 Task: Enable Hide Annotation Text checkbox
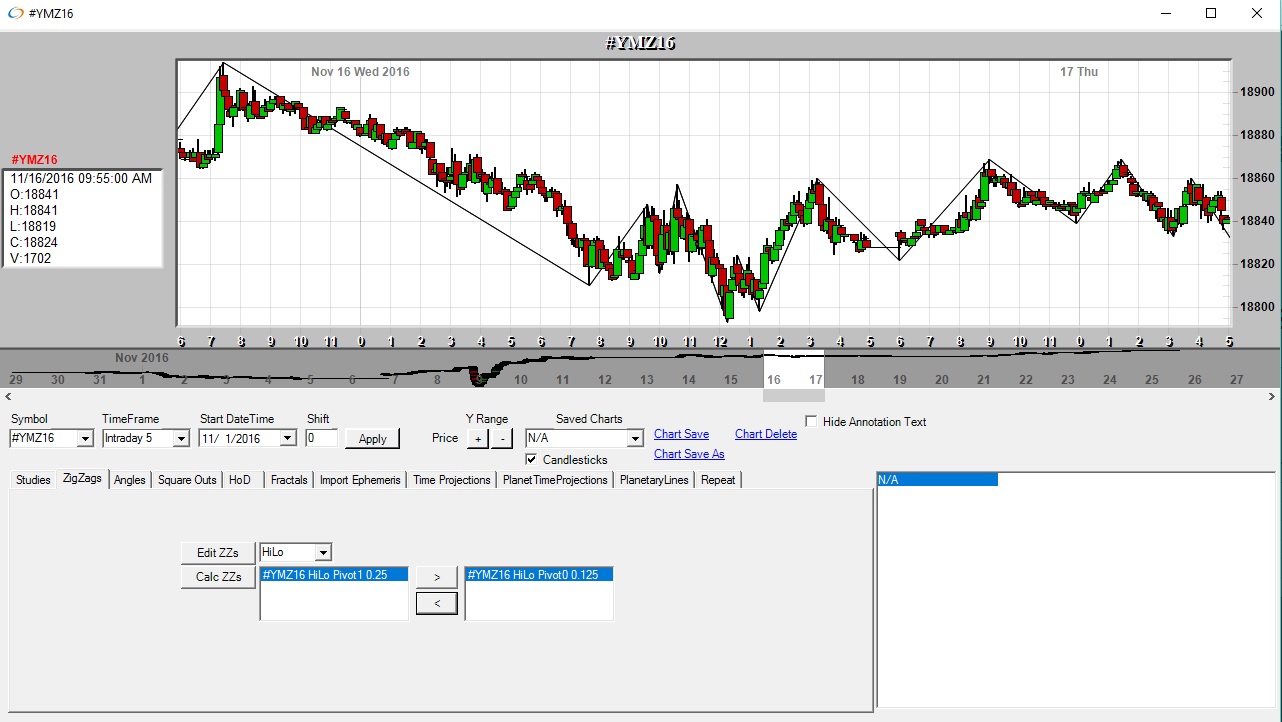tap(811, 422)
